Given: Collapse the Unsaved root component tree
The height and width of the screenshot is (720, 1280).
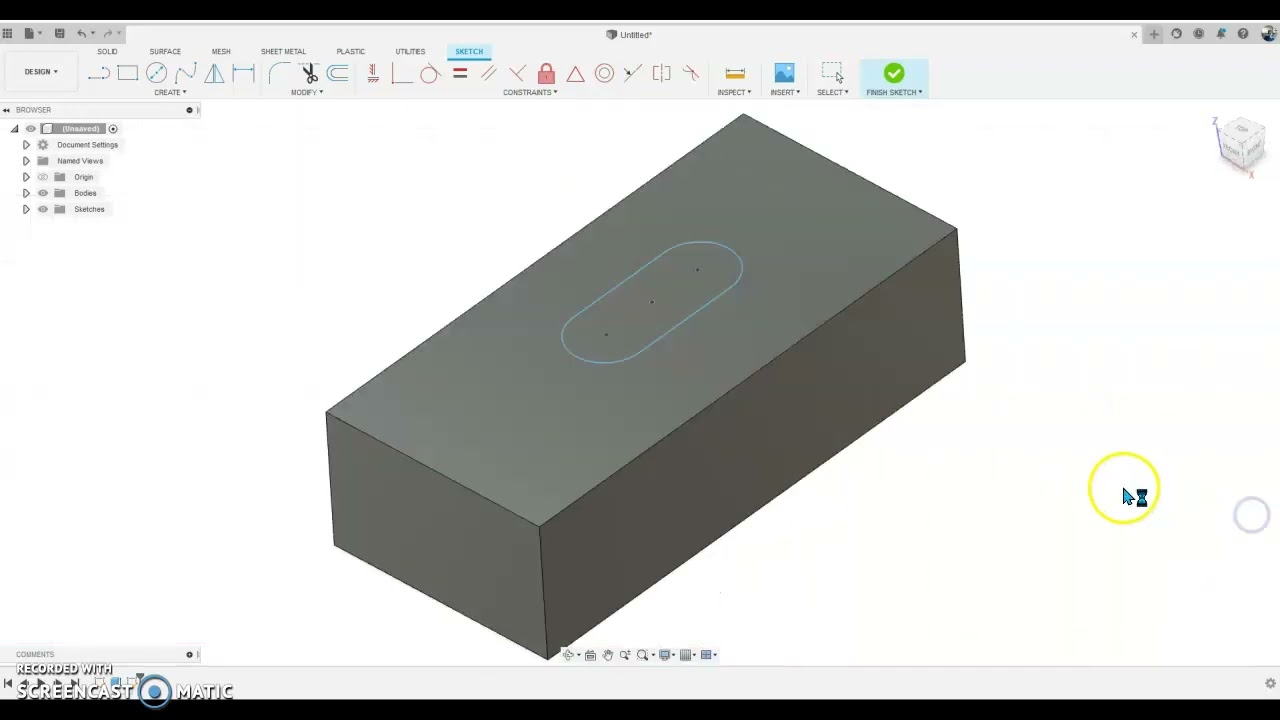Looking at the screenshot, I should [14, 129].
